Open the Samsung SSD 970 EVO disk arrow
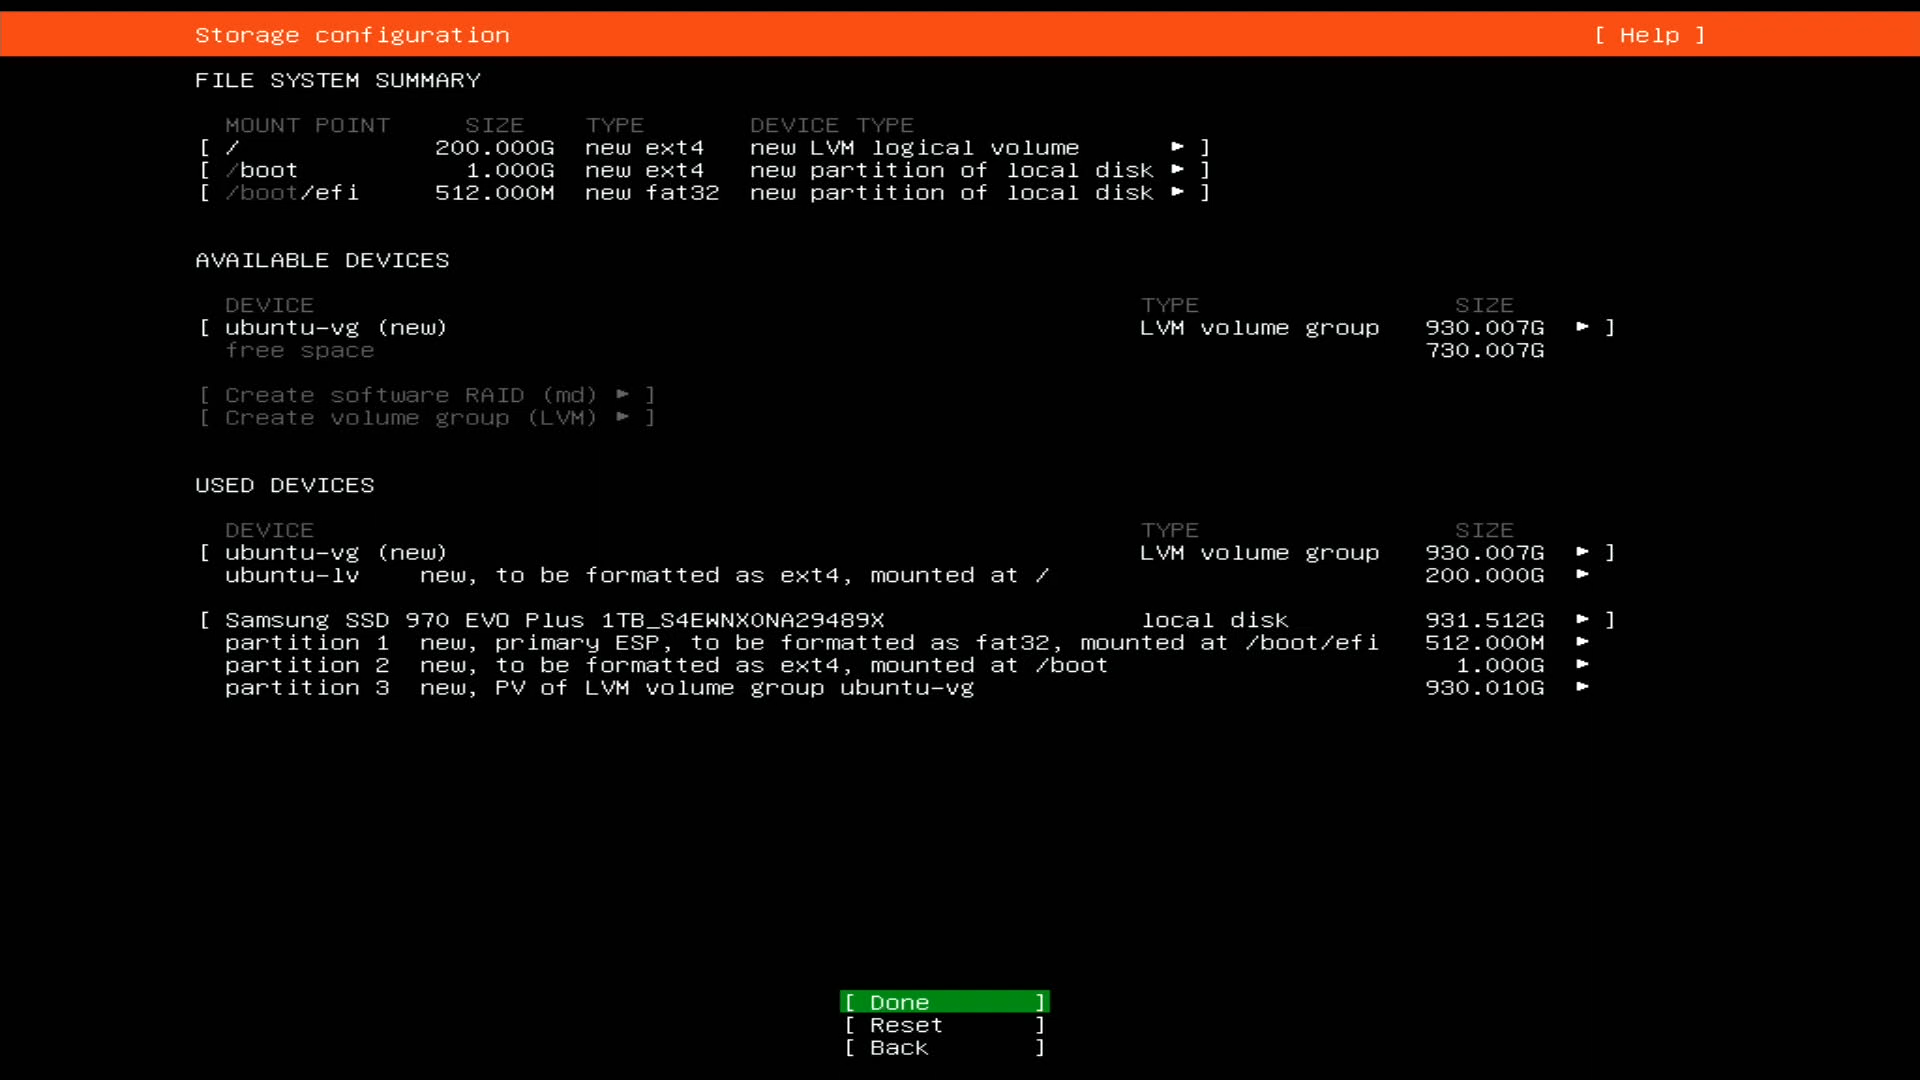Screen dimensions: 1920x1080 [x=1582, y=620]
